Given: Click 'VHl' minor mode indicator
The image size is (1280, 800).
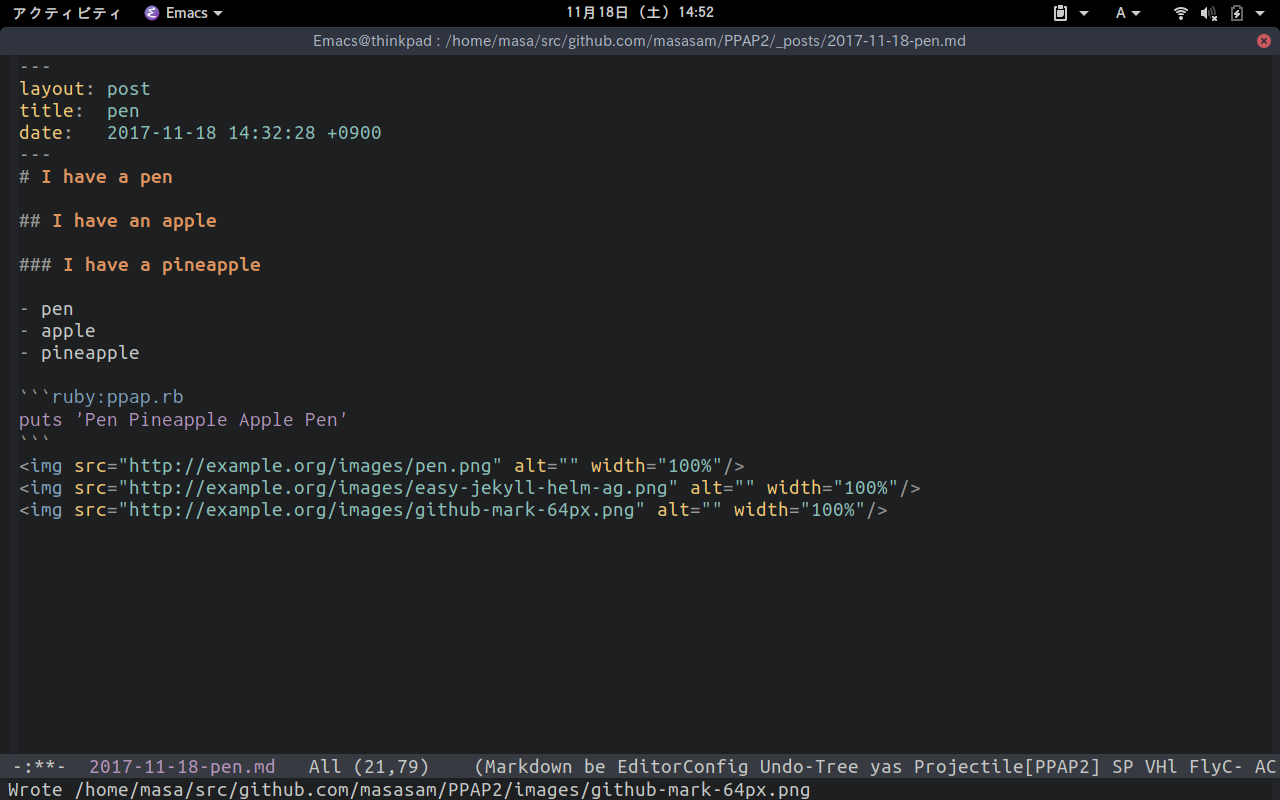Looking at the screenshot, I should click(x=1161, y=767).
